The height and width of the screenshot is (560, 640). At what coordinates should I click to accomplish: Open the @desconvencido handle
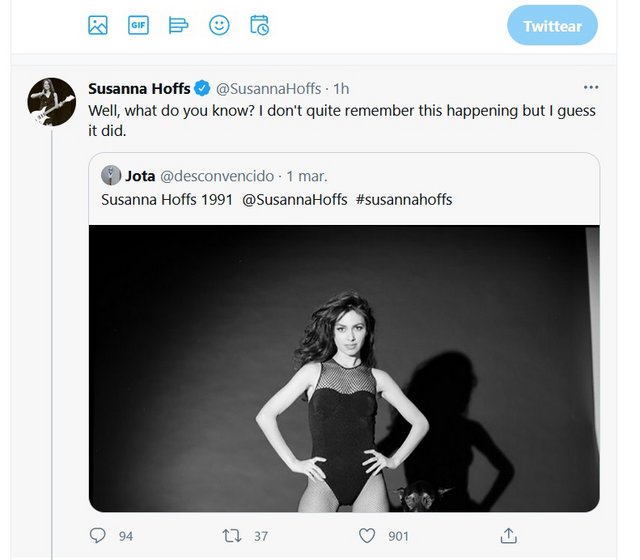pos(217,176)
